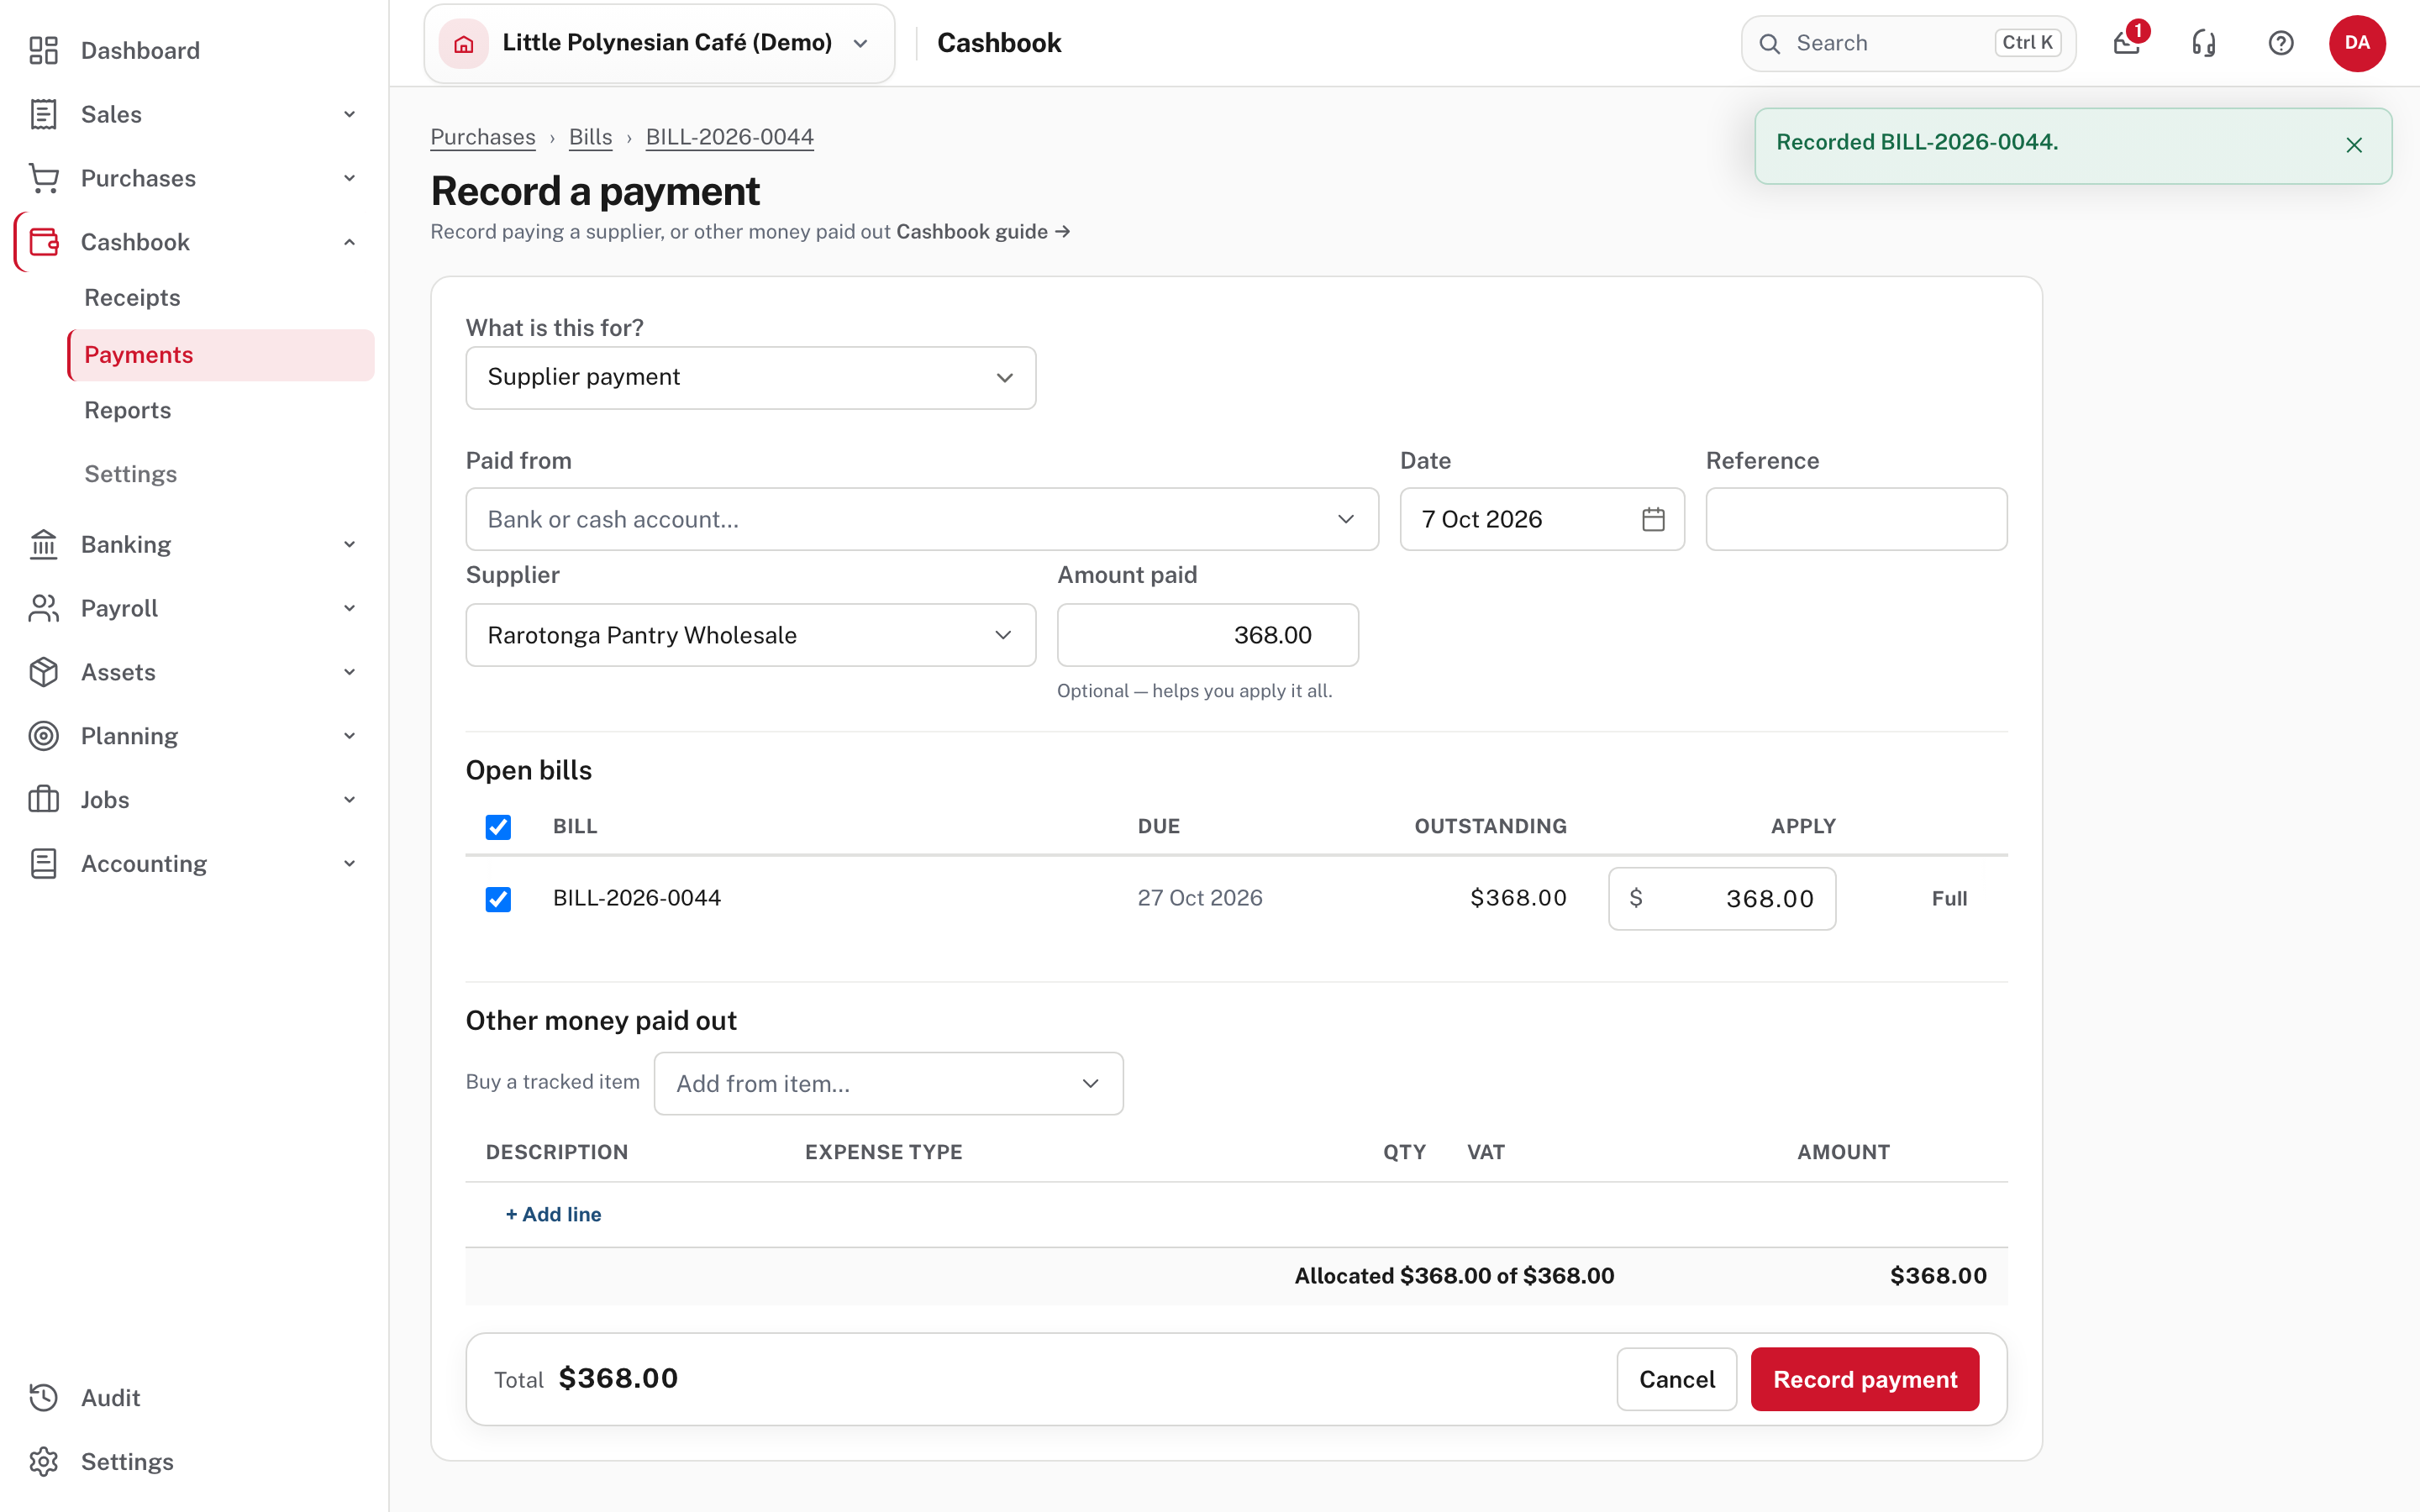The width and height of the screenshot is (2420, 1512).
Task: Click the BILL-2026-0044 bill name in table
Action: [x=637, y=898]
